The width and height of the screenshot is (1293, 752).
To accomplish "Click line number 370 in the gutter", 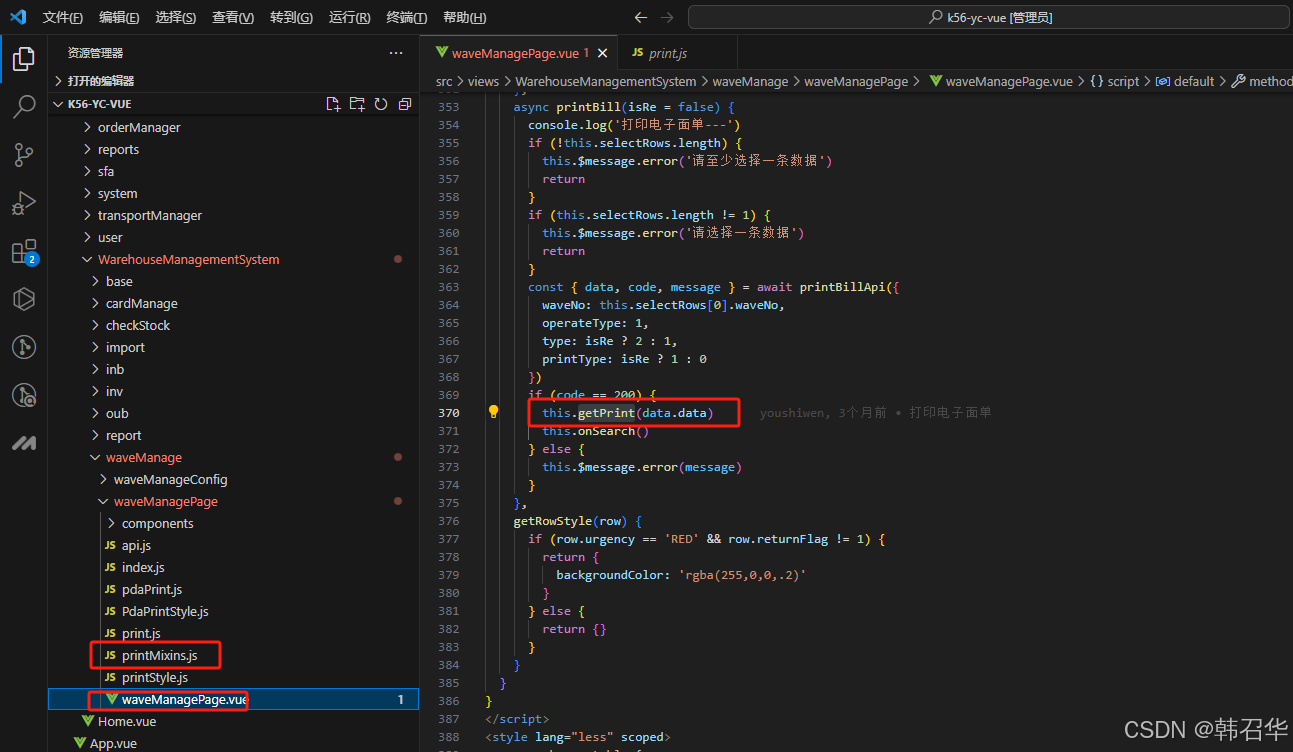I will click(447, 412).
